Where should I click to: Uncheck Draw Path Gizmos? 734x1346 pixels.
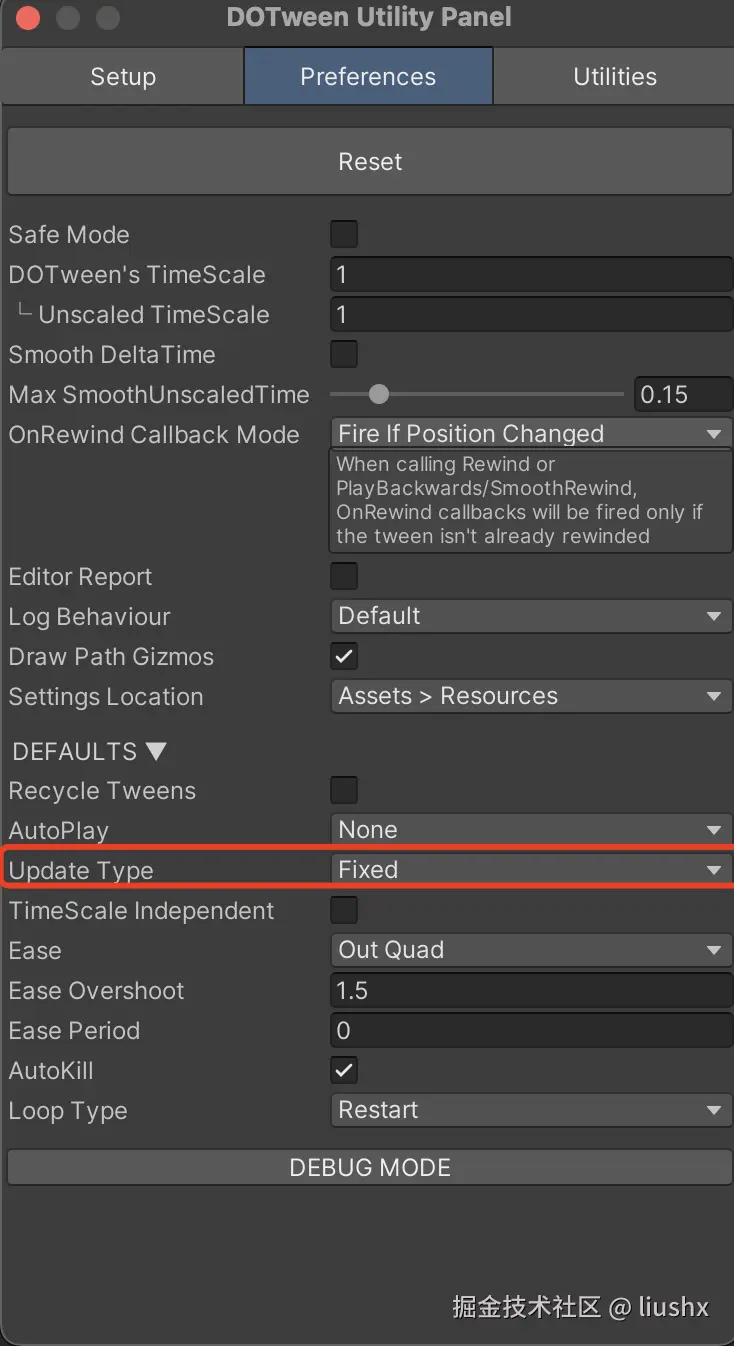(344, 656)
